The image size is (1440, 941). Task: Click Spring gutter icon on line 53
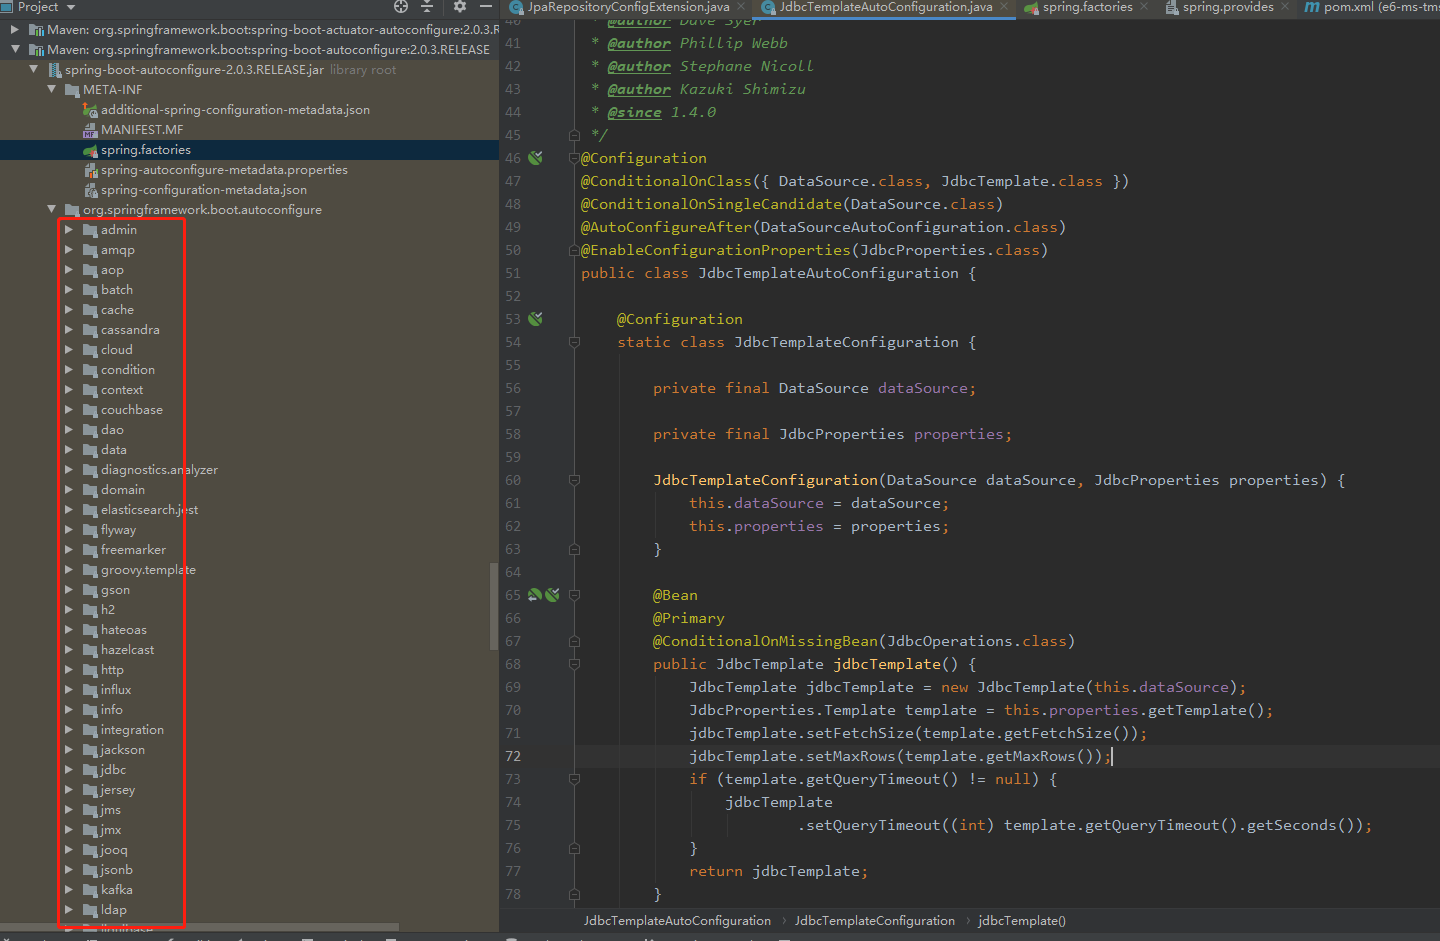536,319
